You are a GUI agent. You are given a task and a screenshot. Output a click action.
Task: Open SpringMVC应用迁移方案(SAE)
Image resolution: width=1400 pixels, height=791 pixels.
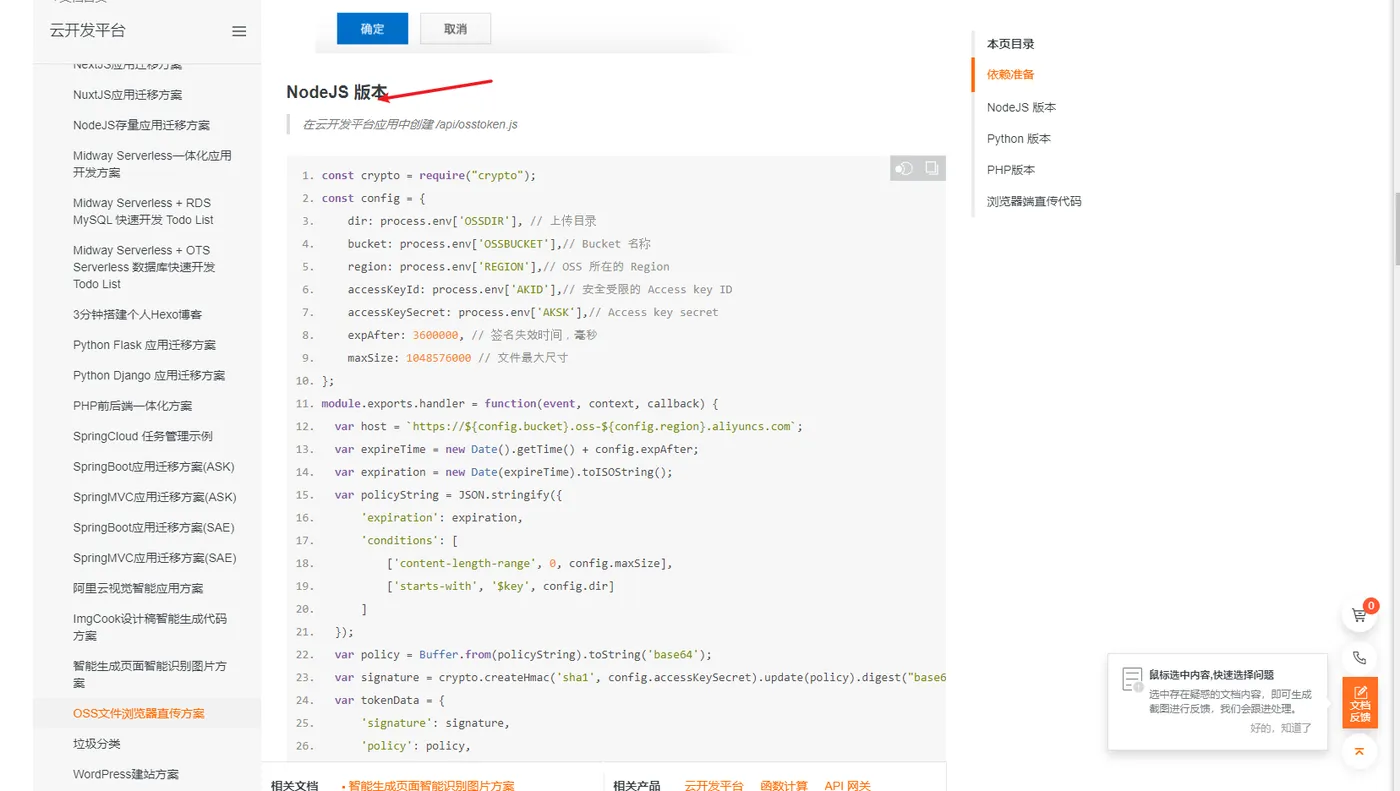[x=155, y=558]
